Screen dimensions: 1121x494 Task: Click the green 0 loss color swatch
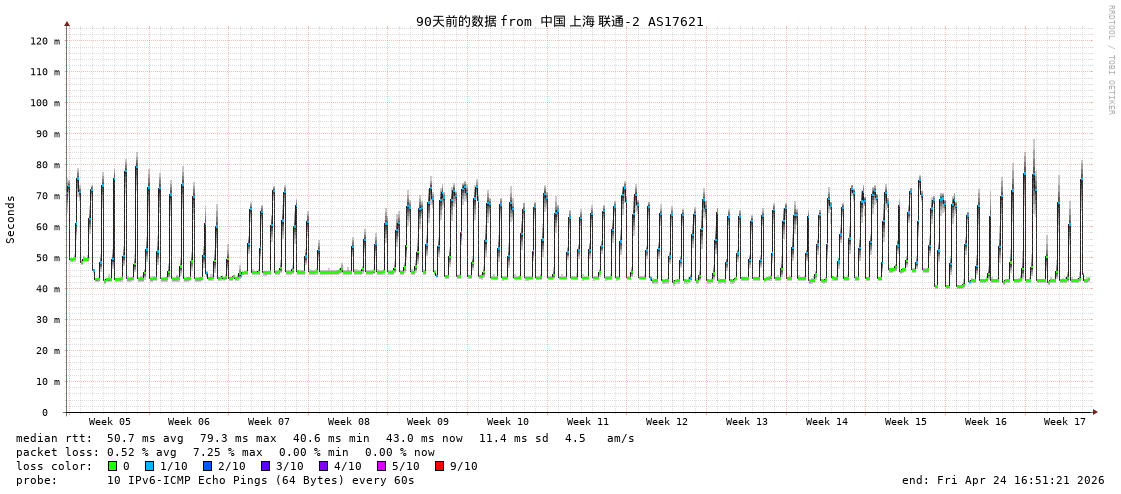[112, 466]
